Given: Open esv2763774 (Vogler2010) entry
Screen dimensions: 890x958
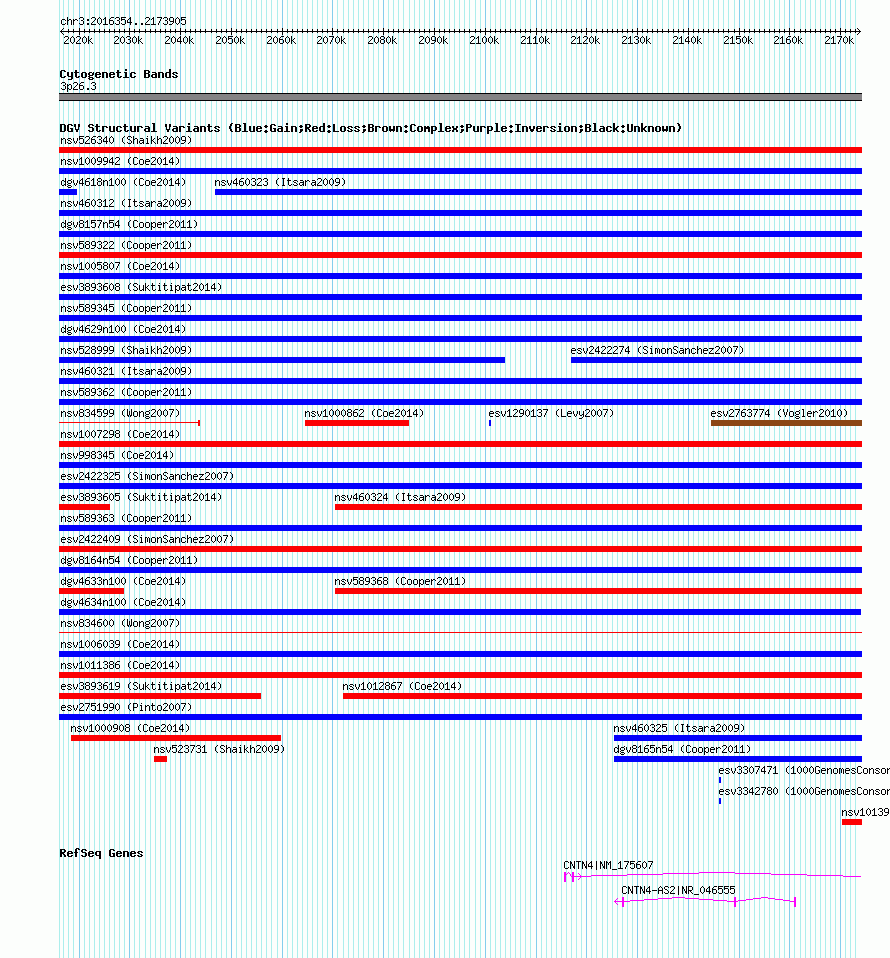Looking at the screenshot, I should [779, 413].
